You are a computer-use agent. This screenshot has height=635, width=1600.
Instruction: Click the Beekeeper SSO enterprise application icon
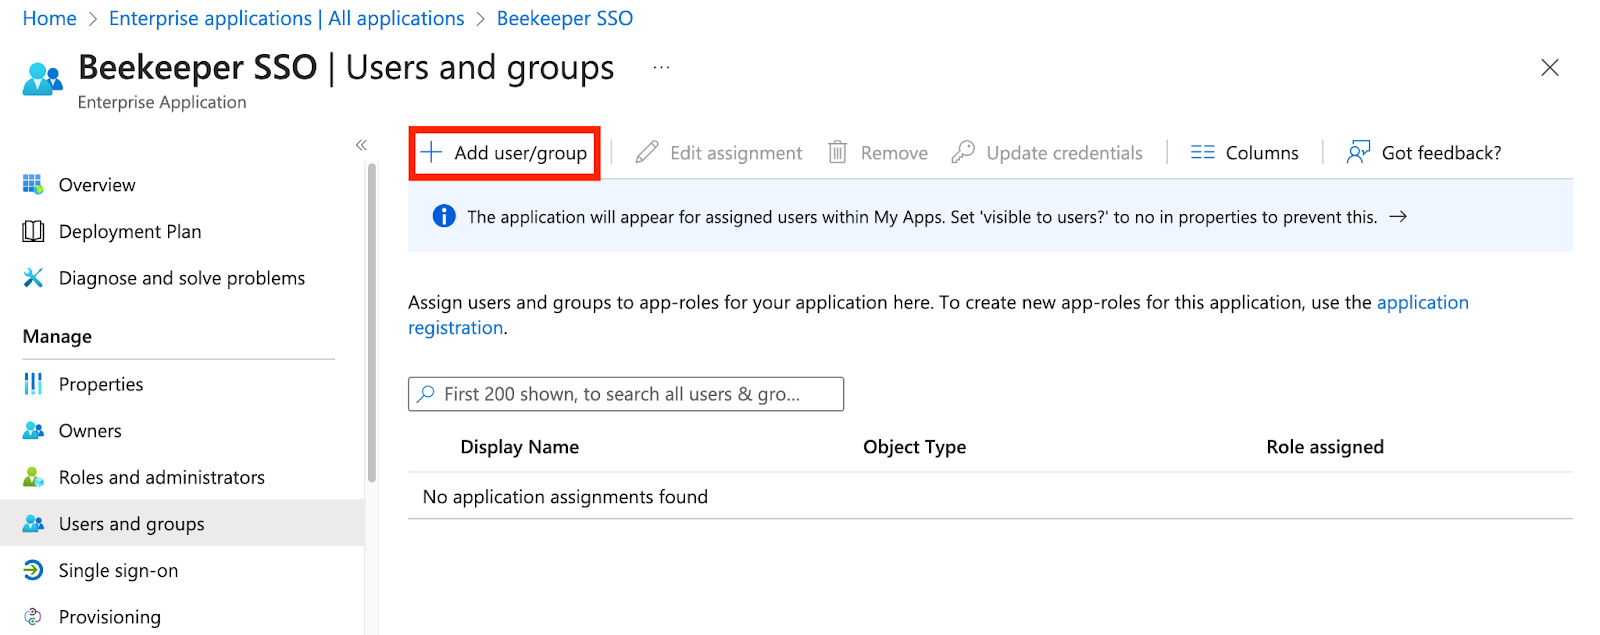(x=43, y=79)
